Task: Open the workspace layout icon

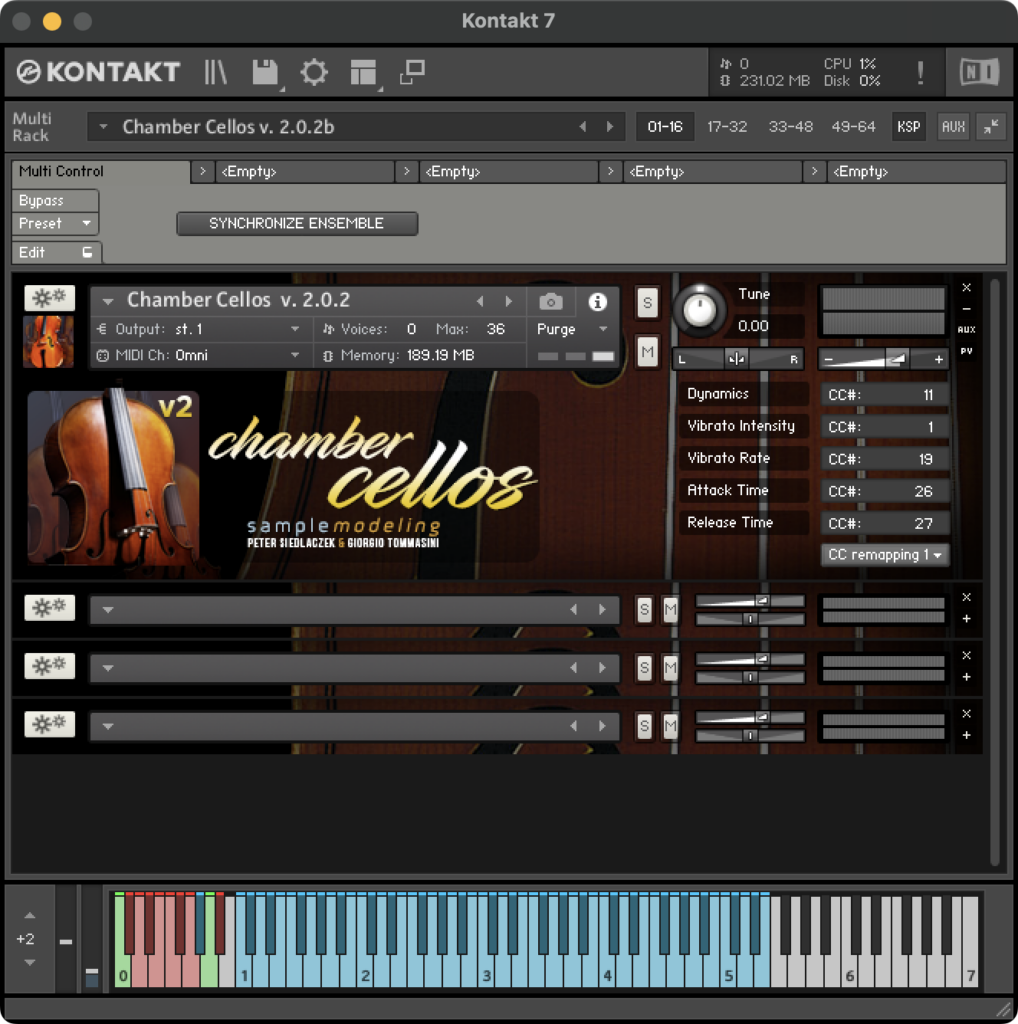Action: pyautogui.click(x=363, y=72)
